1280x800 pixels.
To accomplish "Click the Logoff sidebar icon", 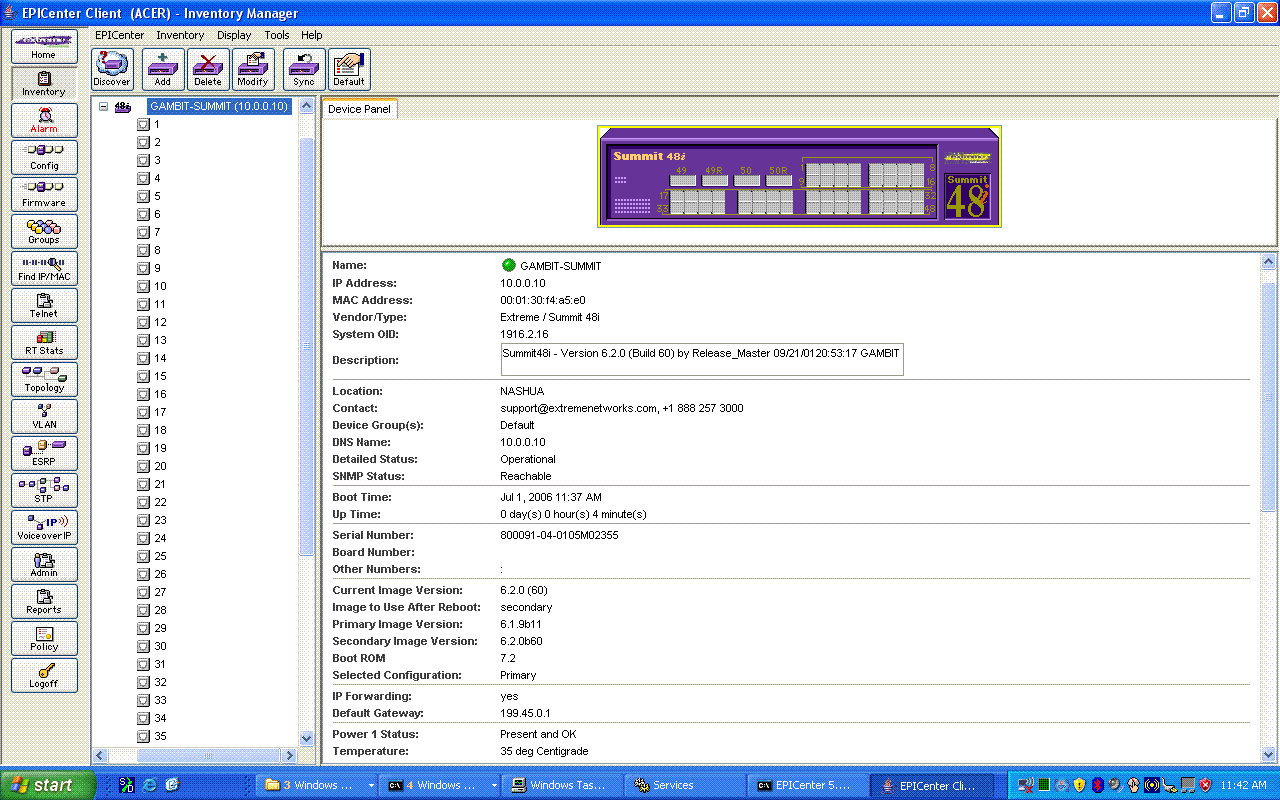I will coord(44,675).
